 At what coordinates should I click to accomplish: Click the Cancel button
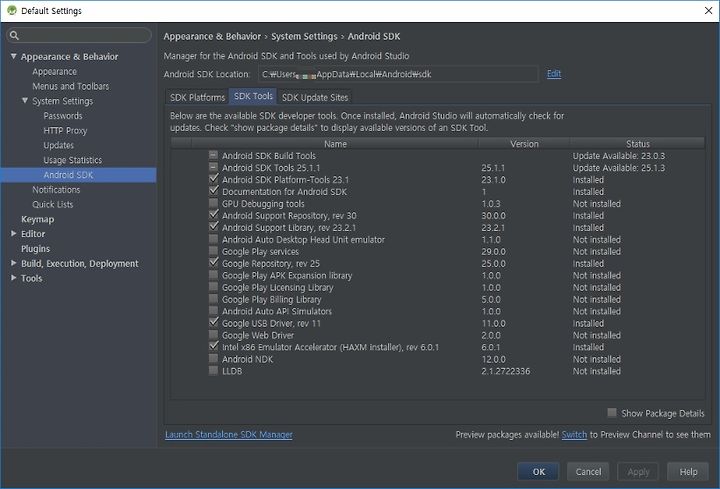588,472
